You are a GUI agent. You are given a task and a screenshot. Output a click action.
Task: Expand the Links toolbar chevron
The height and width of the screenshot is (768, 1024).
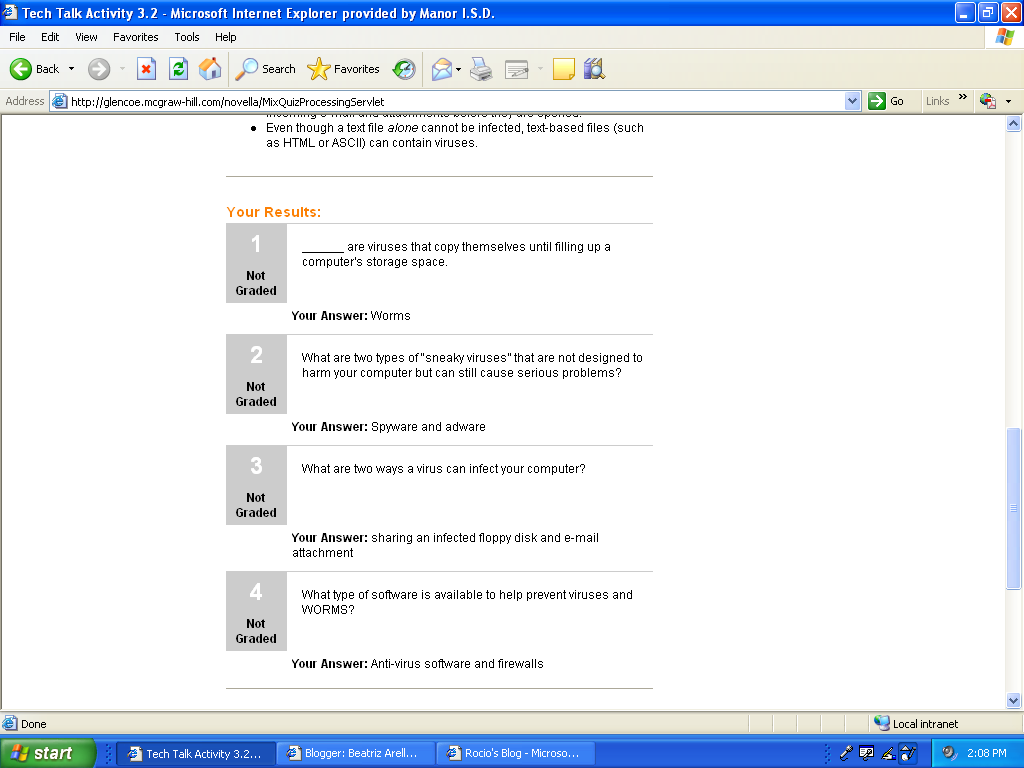tap(963, 97)
